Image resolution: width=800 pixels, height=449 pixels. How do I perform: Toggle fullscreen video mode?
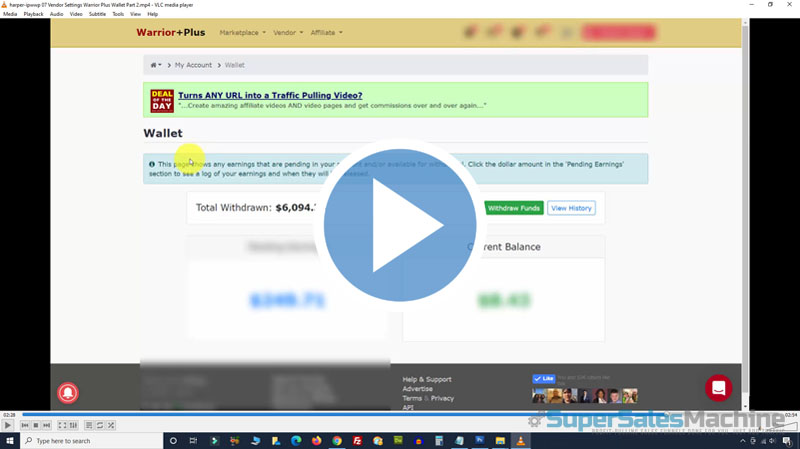click(x=62, y=425)
